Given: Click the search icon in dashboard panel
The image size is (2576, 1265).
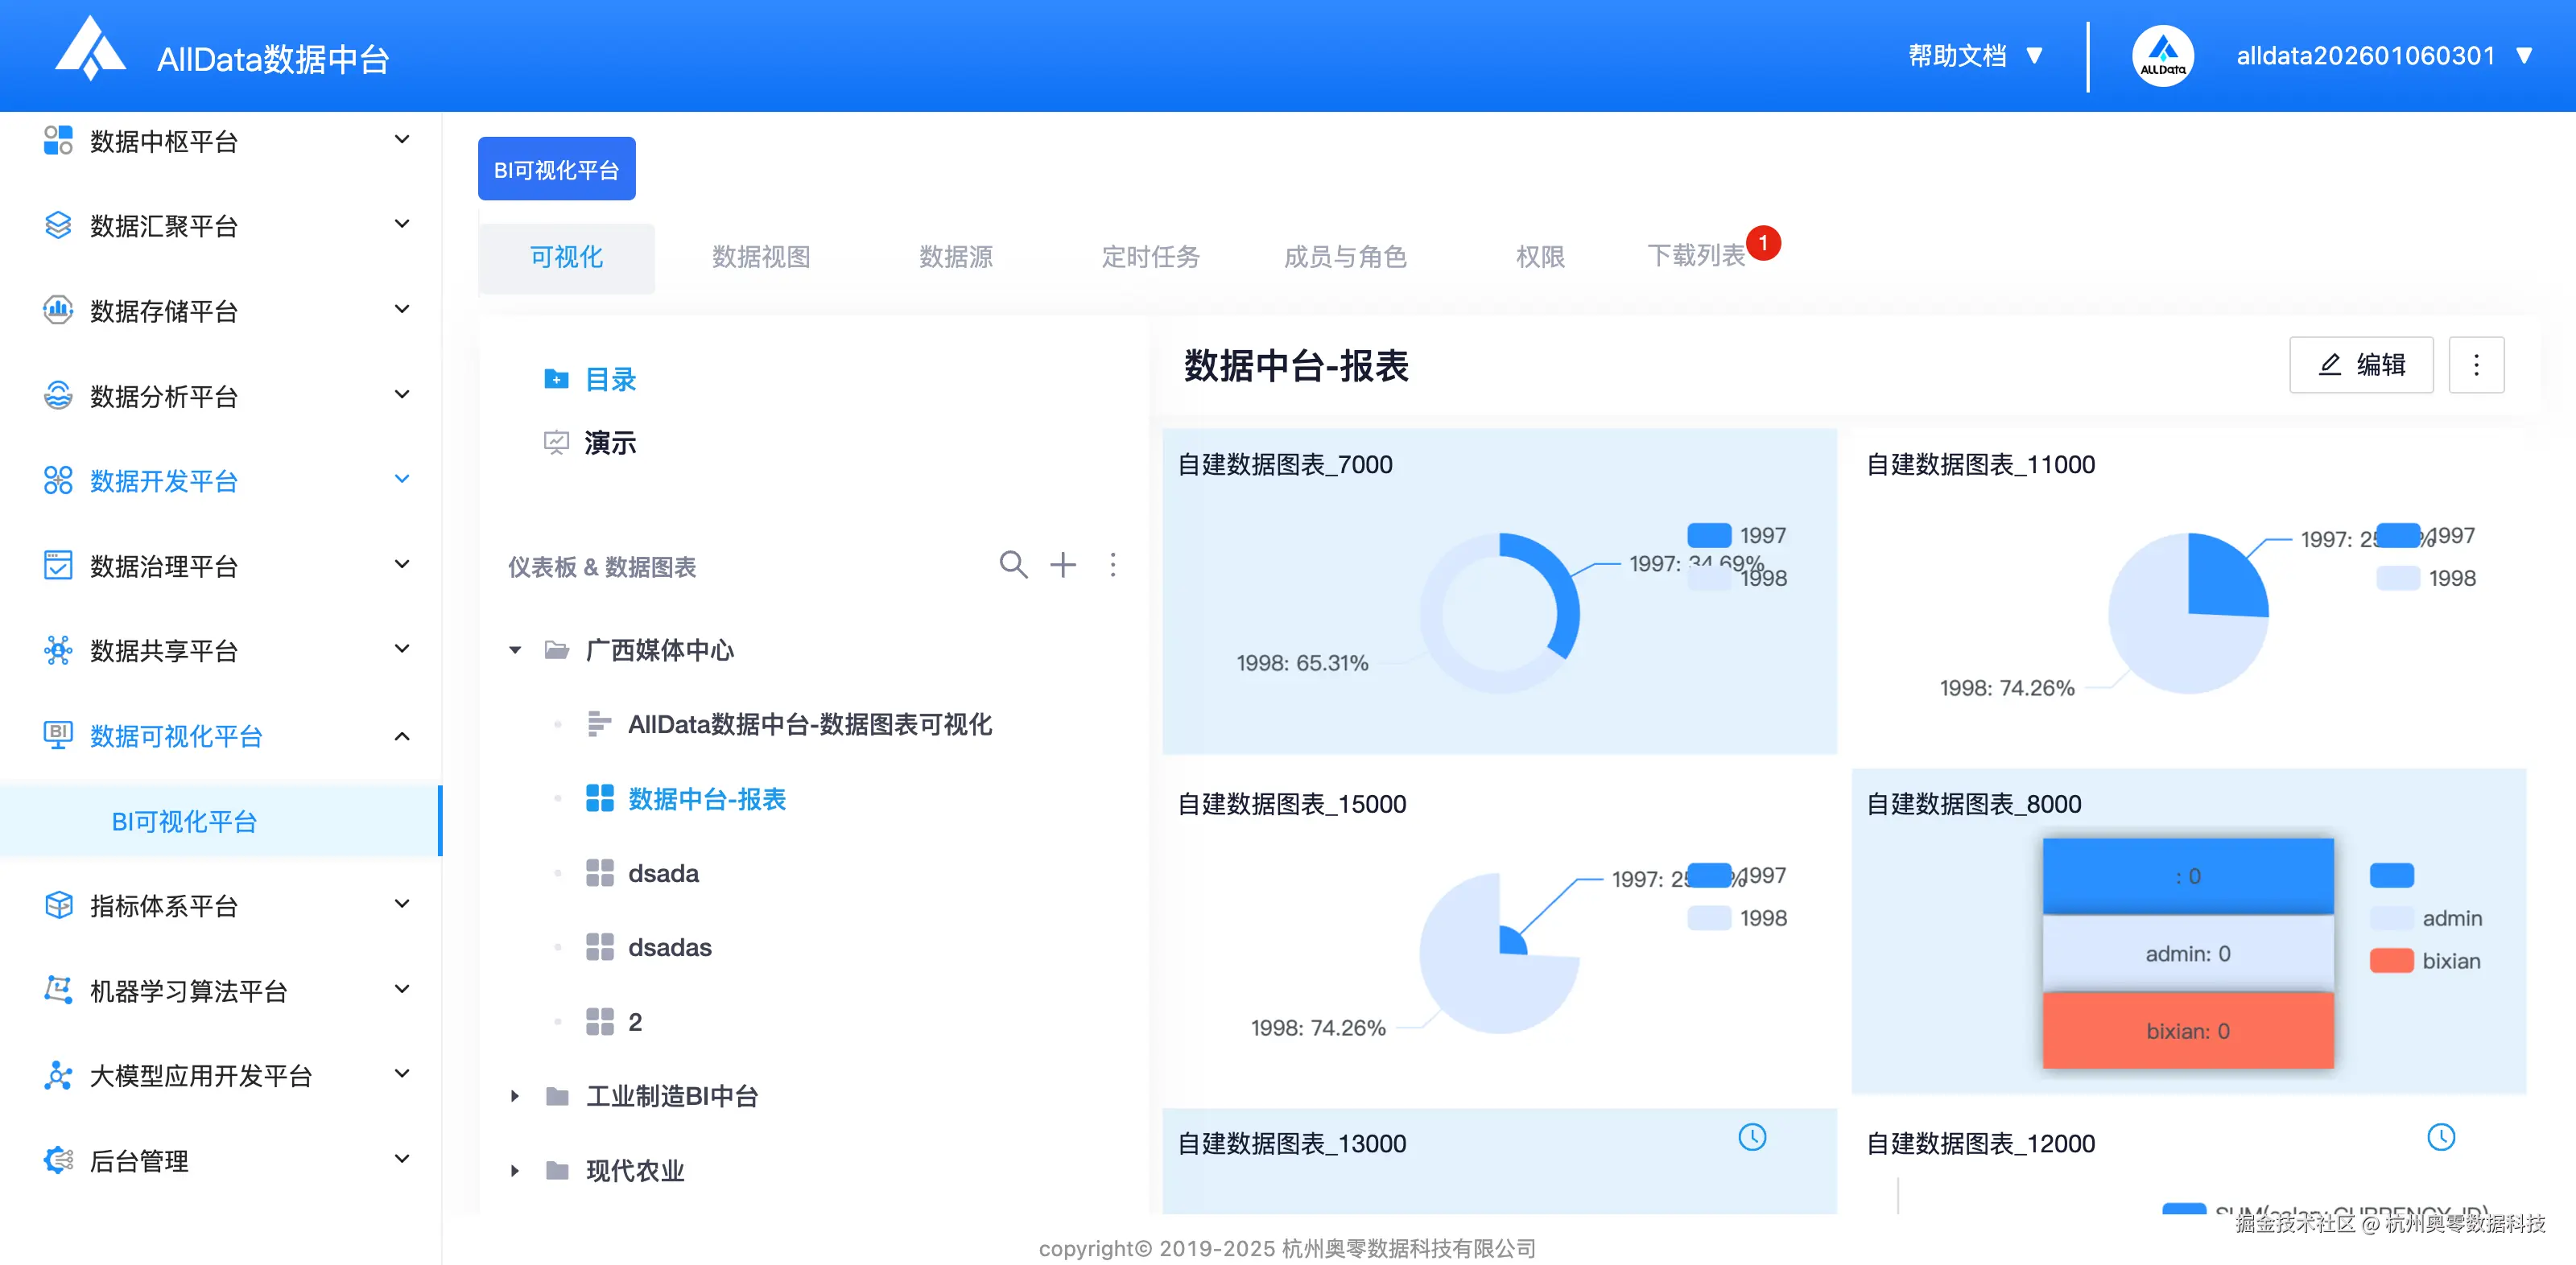Looking at the screenshot, I should 1012,565.
